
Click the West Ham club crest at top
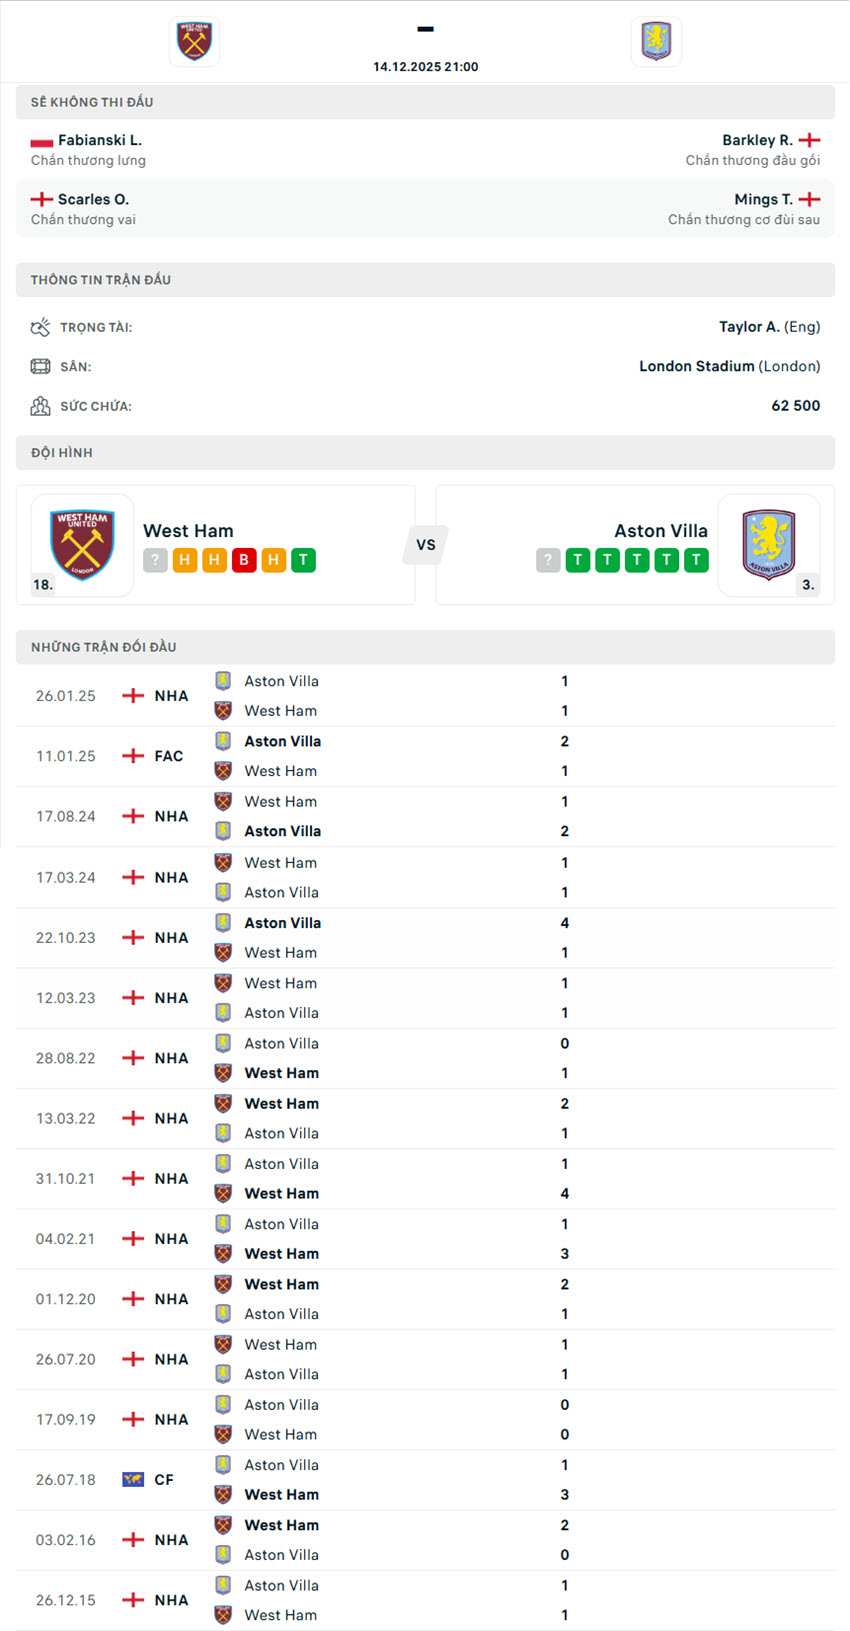(193, 41)
